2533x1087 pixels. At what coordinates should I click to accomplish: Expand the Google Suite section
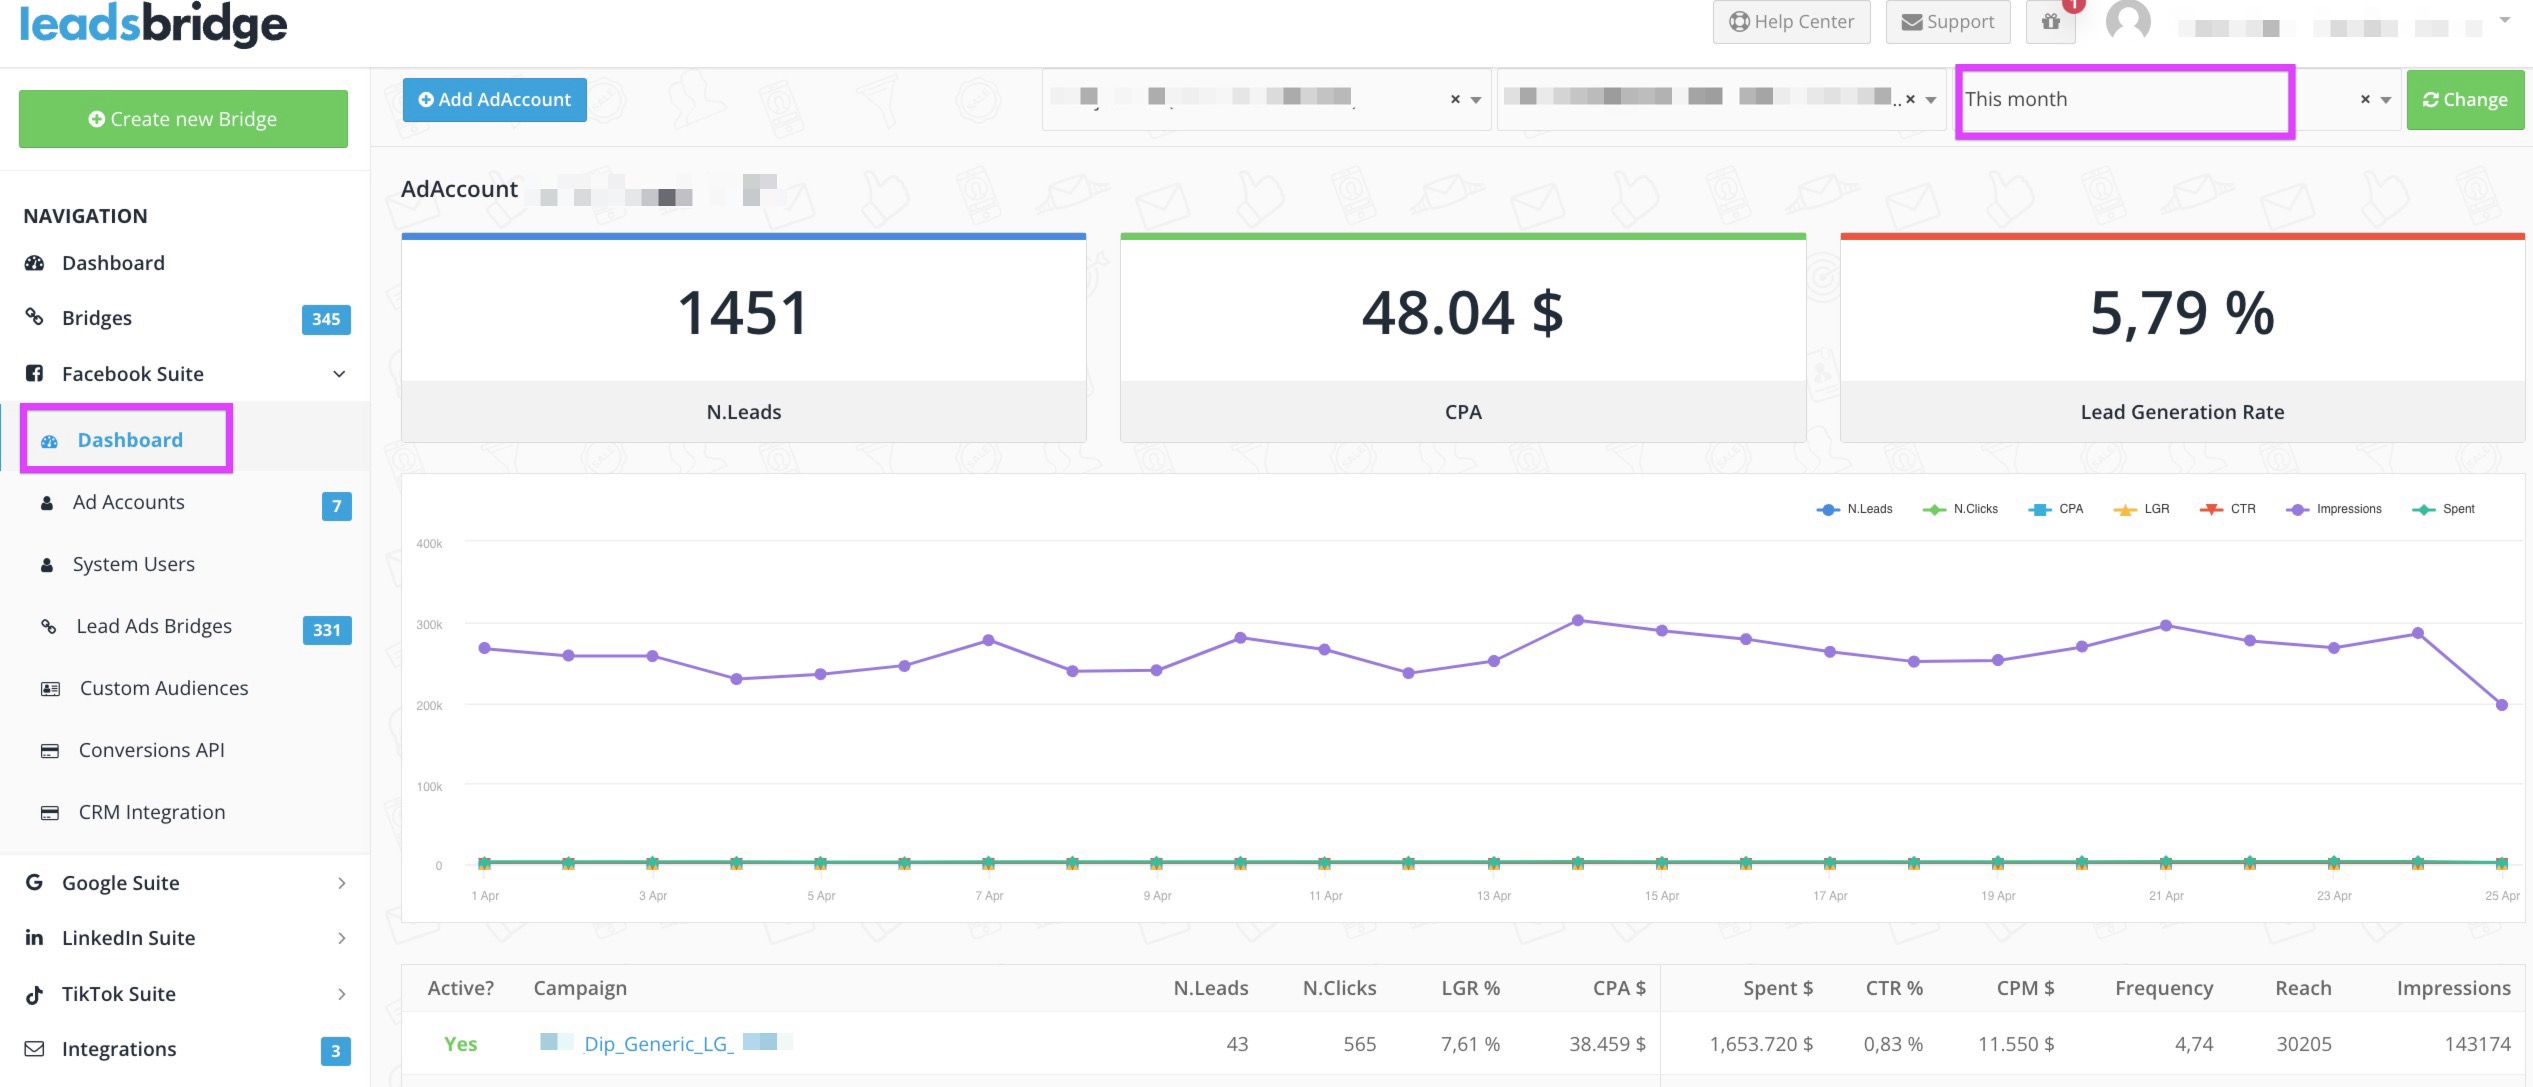186,883
